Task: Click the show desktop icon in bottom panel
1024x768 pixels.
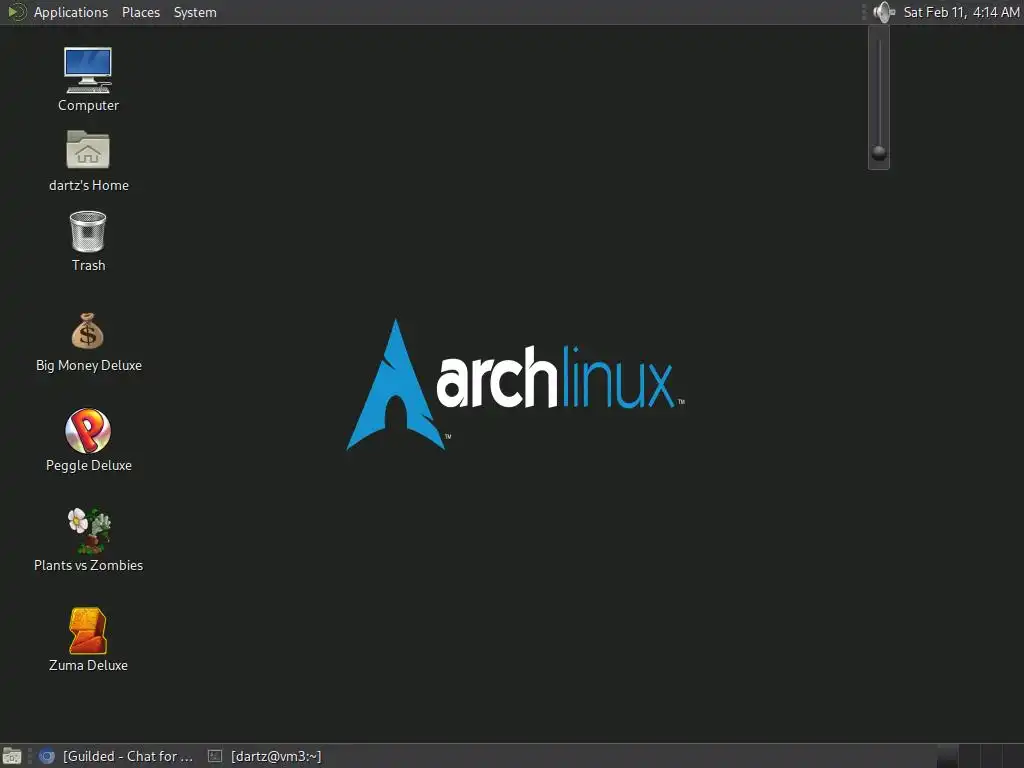Action: point(12,756)
